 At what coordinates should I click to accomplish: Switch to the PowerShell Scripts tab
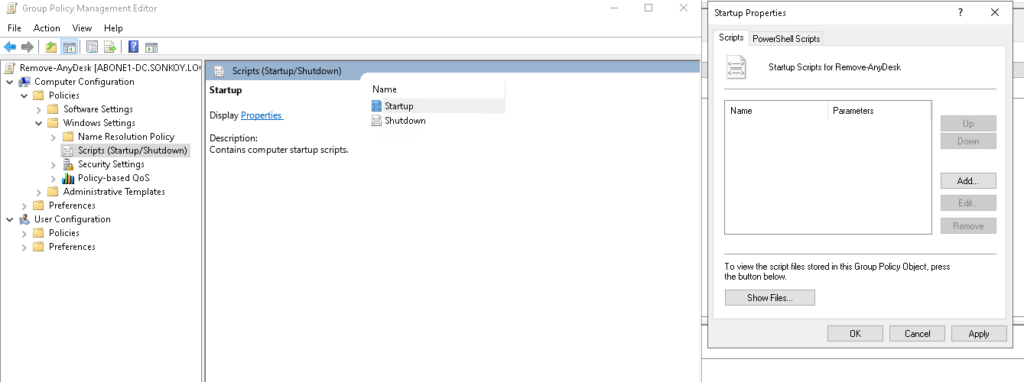786,39
